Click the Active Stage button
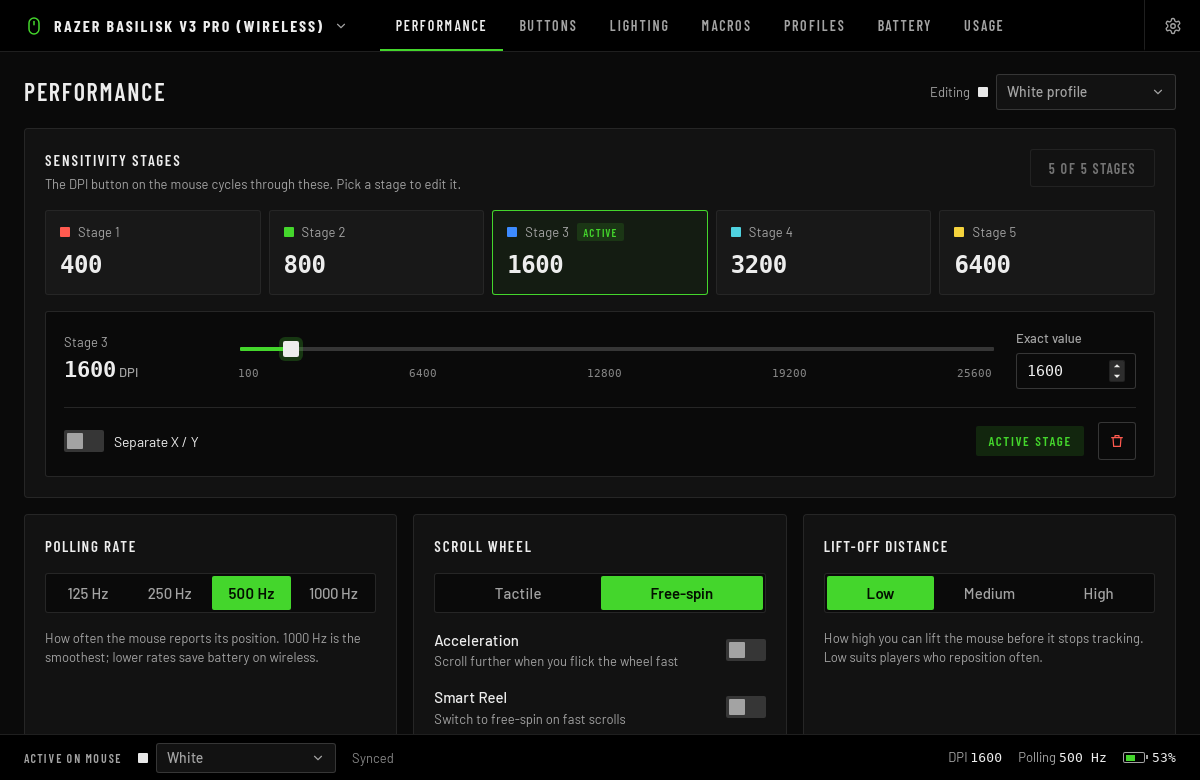The image size is (1200, 780). click(x=1030, y=441)
